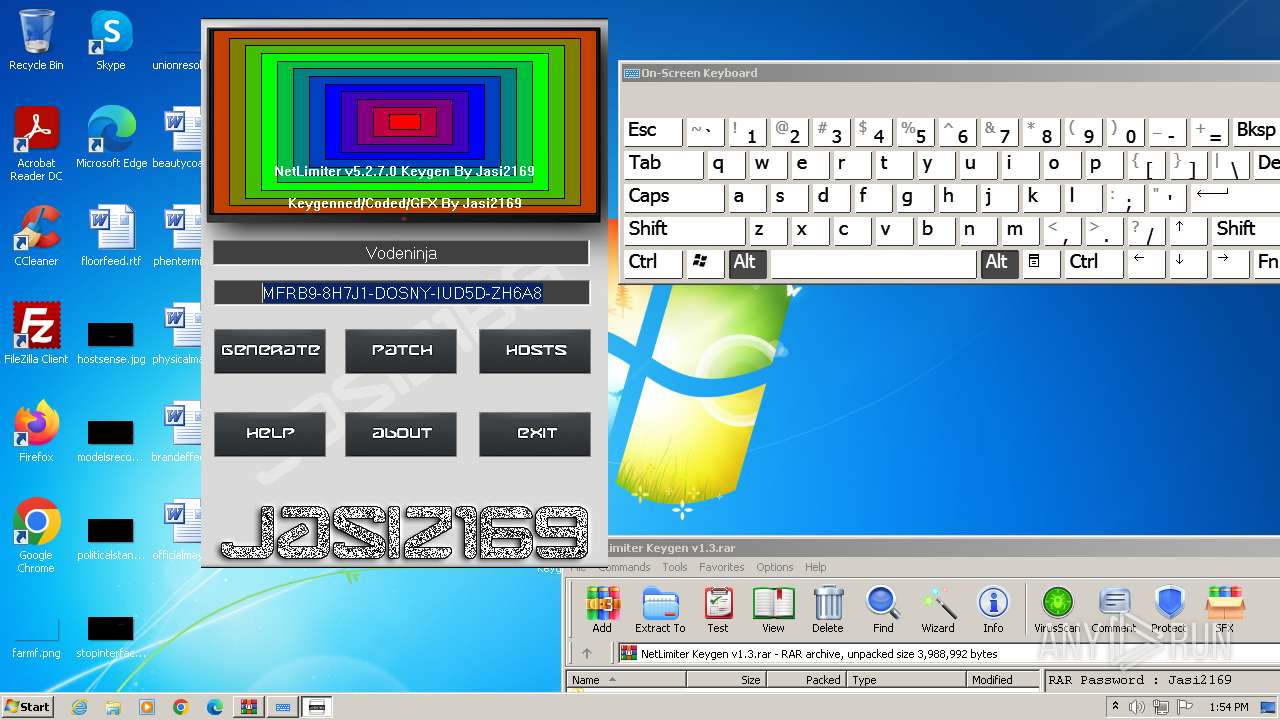The height and width of the screenshot is (720, 1280).
Task: Open the Options menu in WinRAR
Action: point(774,567)
